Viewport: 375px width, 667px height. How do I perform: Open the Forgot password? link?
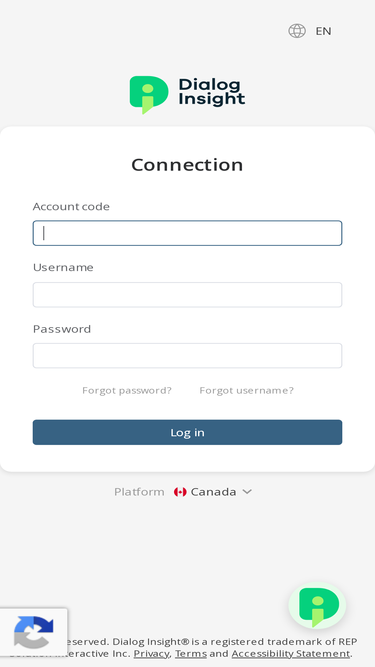[x=127, y=391]
